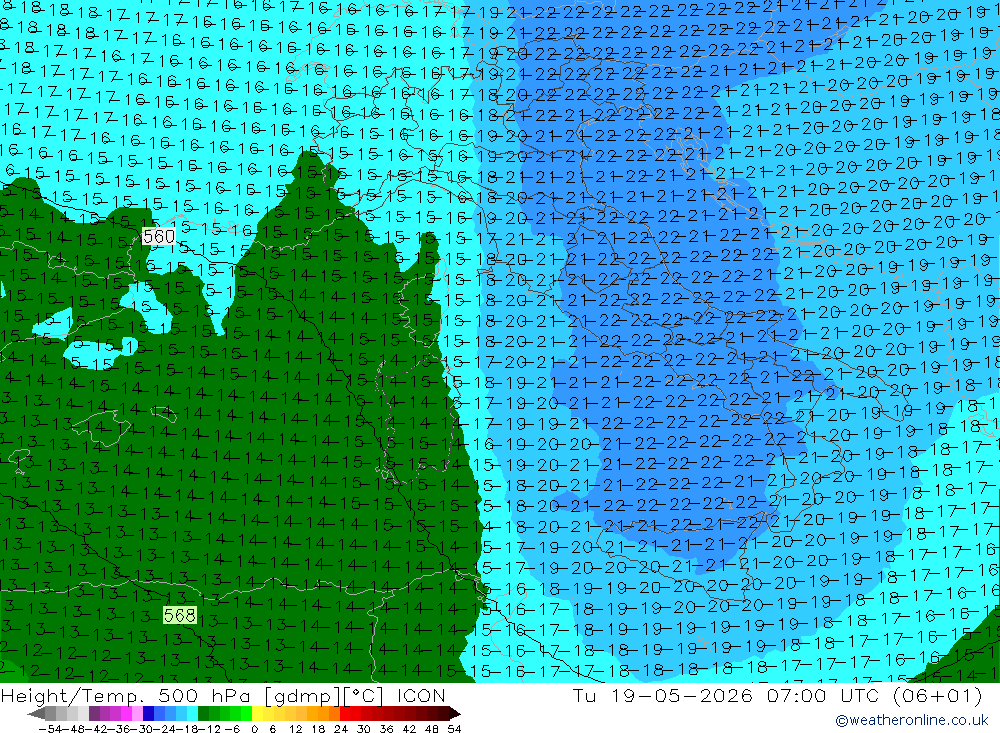Click the '0' legend scale value
This screenshot has height=733, width=1000.
coord(254,729)
